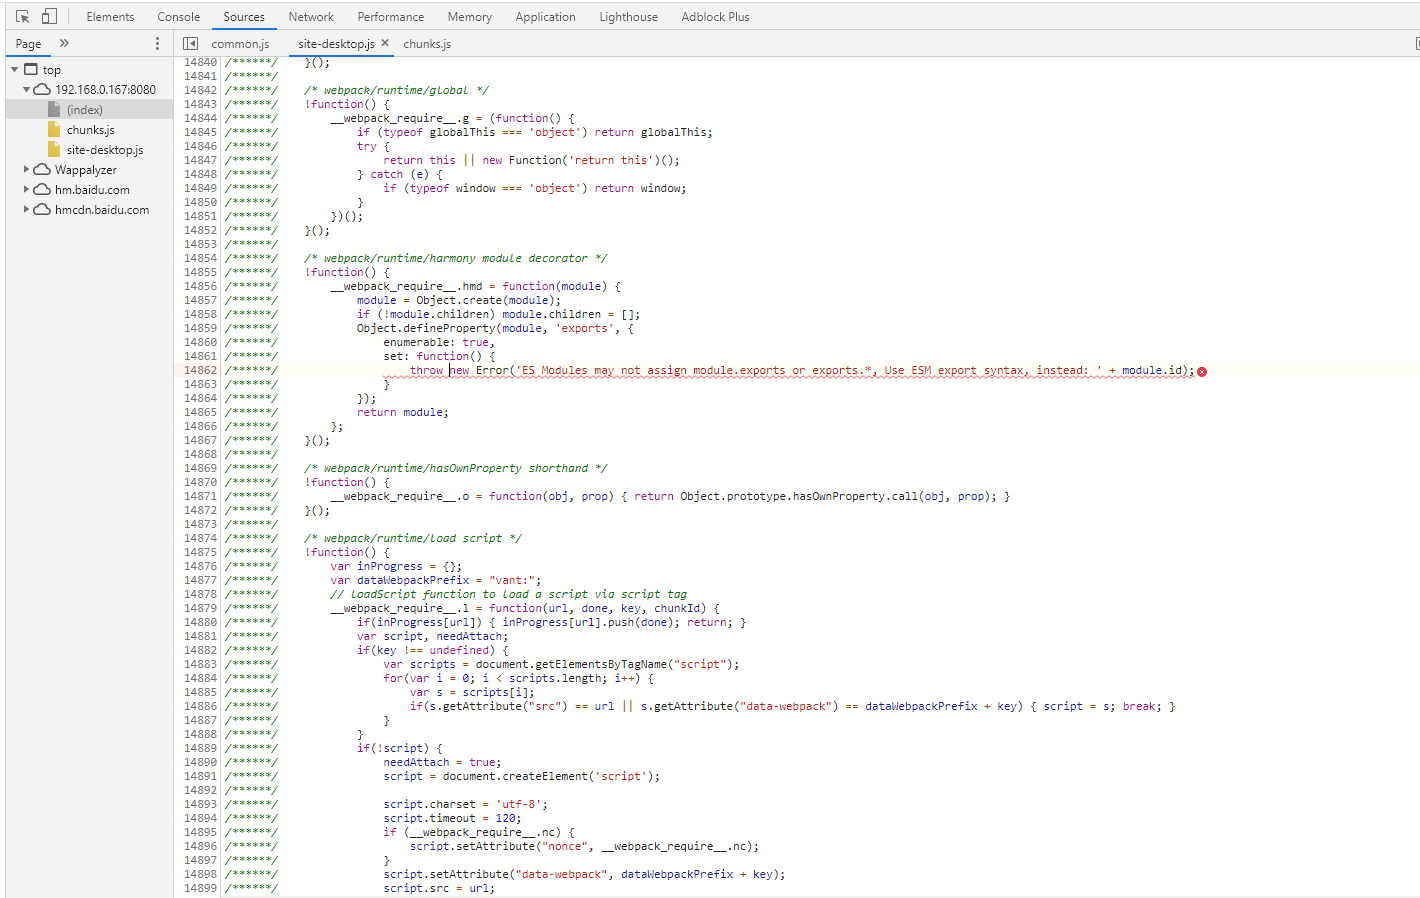Click the red error icon on line 14862
This screenshot has width=1420, height=898.
coord(1202,371)
